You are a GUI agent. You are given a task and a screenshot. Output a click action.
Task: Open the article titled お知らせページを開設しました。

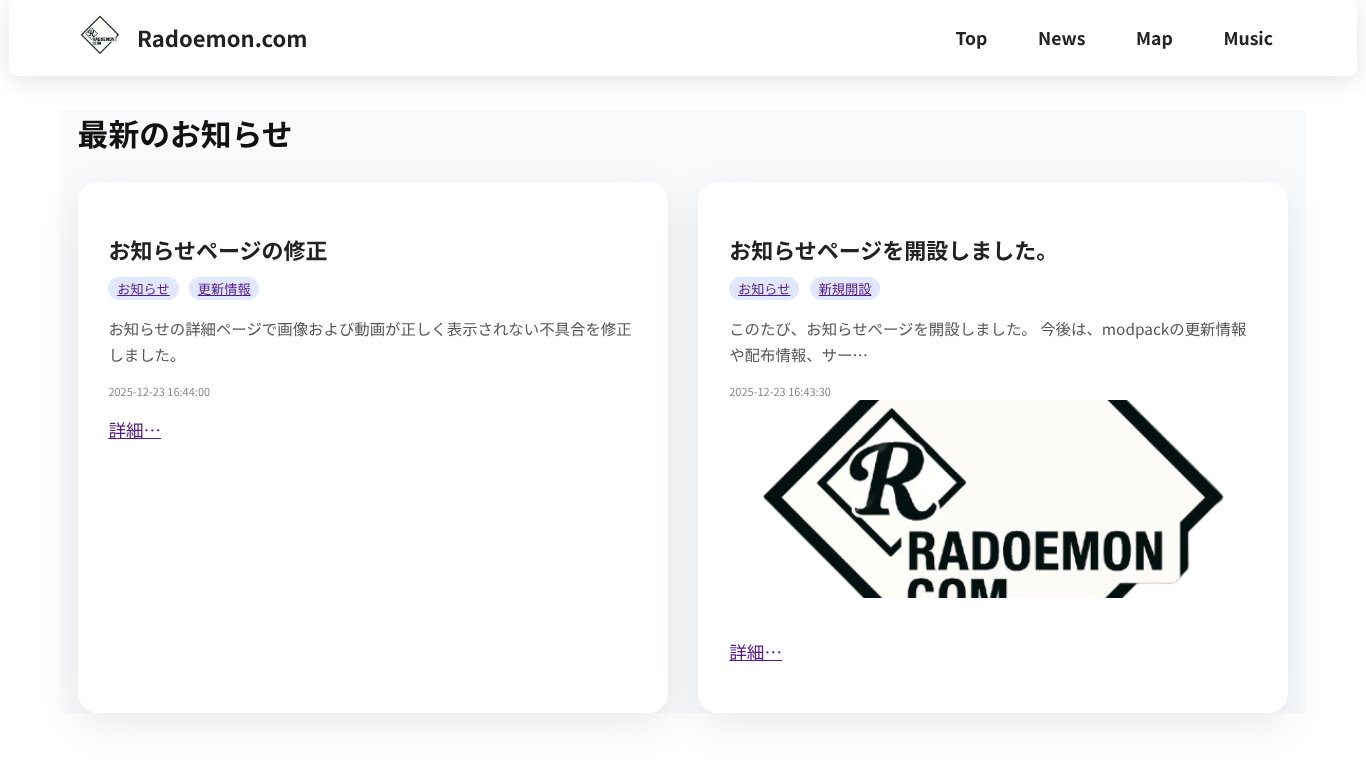891,250
